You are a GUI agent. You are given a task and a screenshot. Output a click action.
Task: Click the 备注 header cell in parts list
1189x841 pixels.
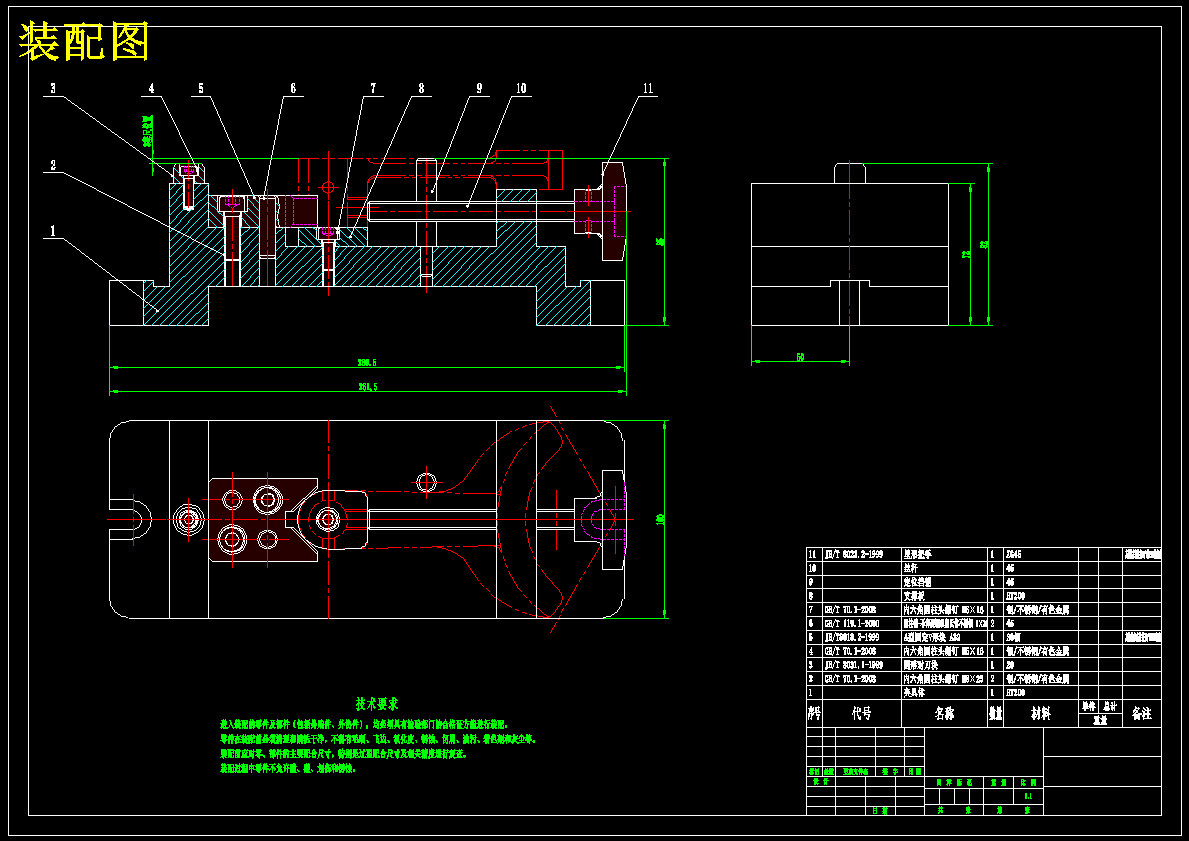pos(1141,714)
